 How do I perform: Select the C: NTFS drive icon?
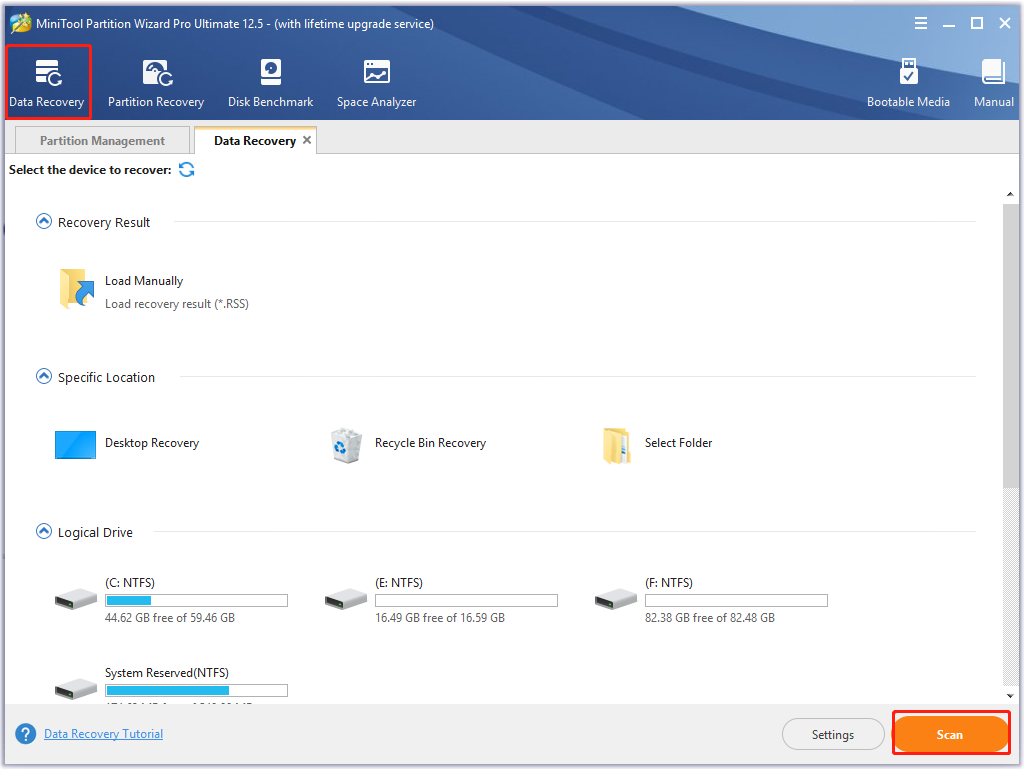(76, 598)
